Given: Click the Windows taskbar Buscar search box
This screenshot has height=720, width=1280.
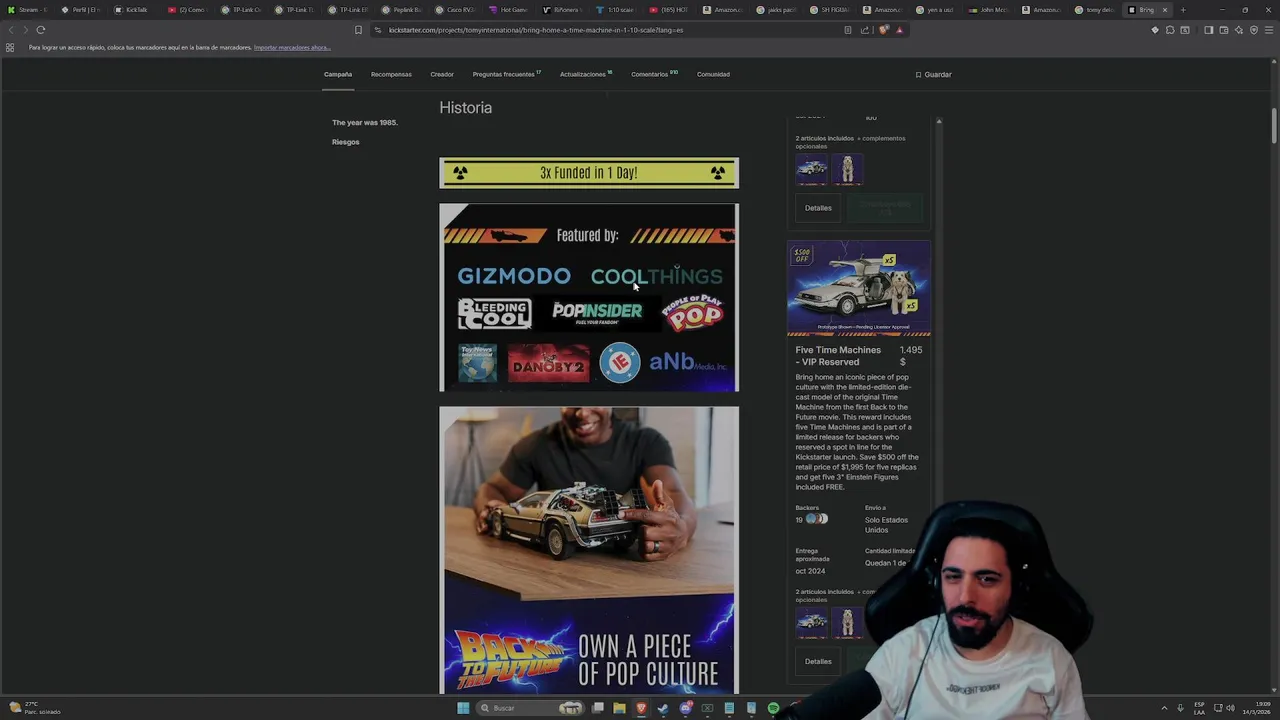Looking at the screenshot, I should tap(530, 708).
